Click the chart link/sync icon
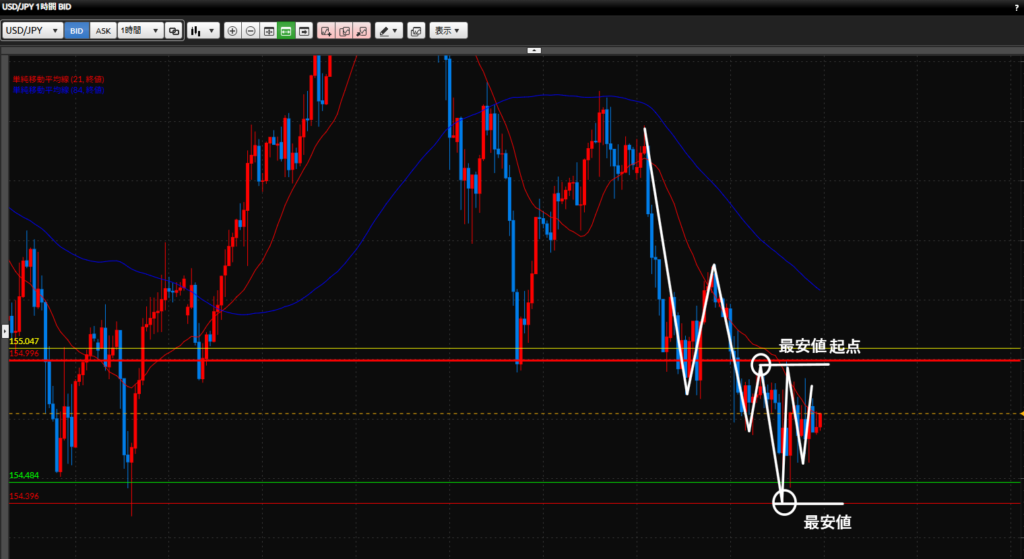This screenshot has height=559, width=1024. [x=174, y=31]
